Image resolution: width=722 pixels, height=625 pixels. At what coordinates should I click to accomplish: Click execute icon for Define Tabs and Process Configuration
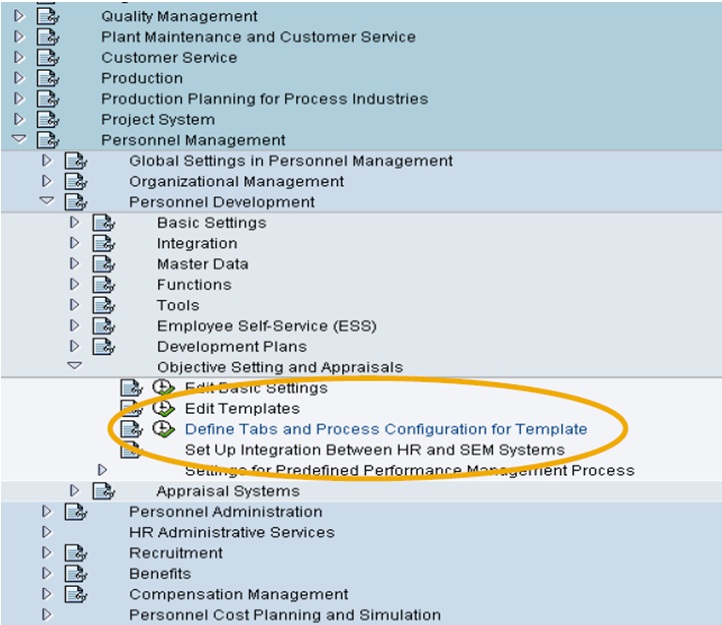coord(163,429)
